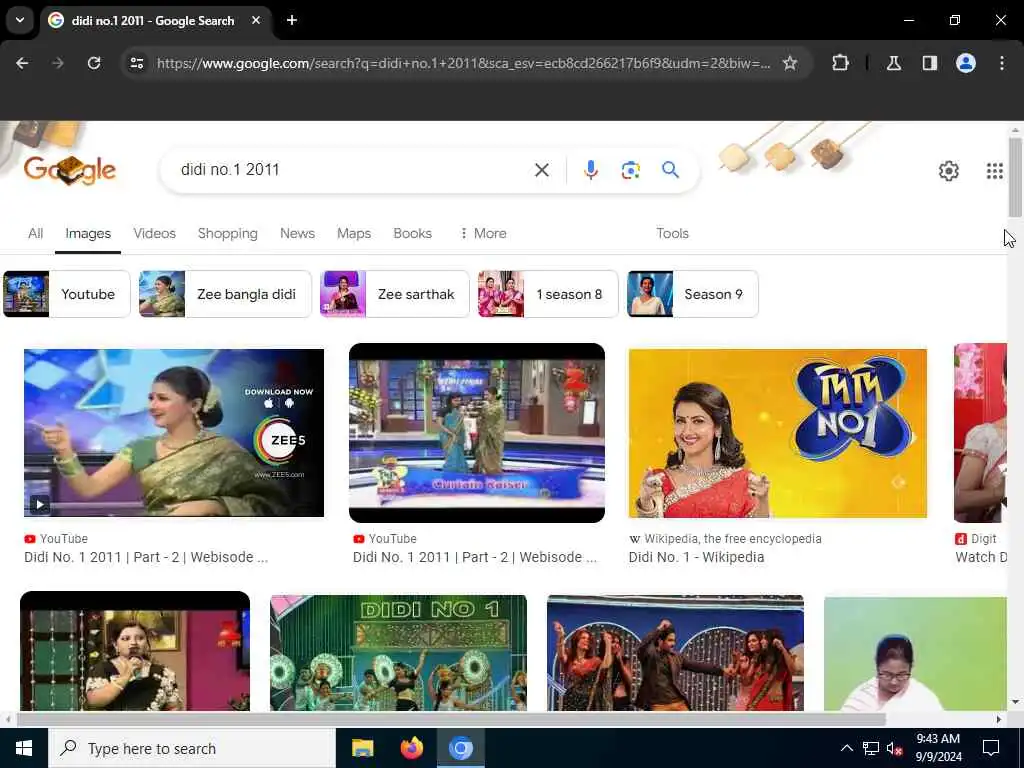Filter by 1 season 8 chip
The width and height of the screenshot is (1024, 768).
tap(548, 294)
